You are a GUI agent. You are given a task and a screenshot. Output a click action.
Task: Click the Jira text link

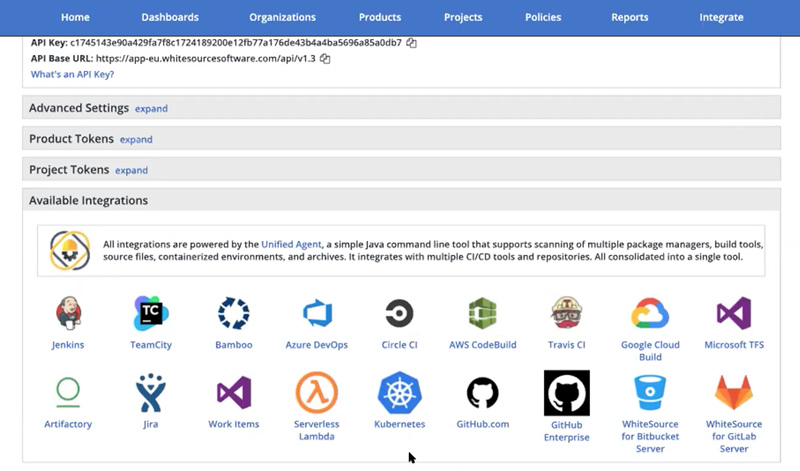(x=151, y=424)
